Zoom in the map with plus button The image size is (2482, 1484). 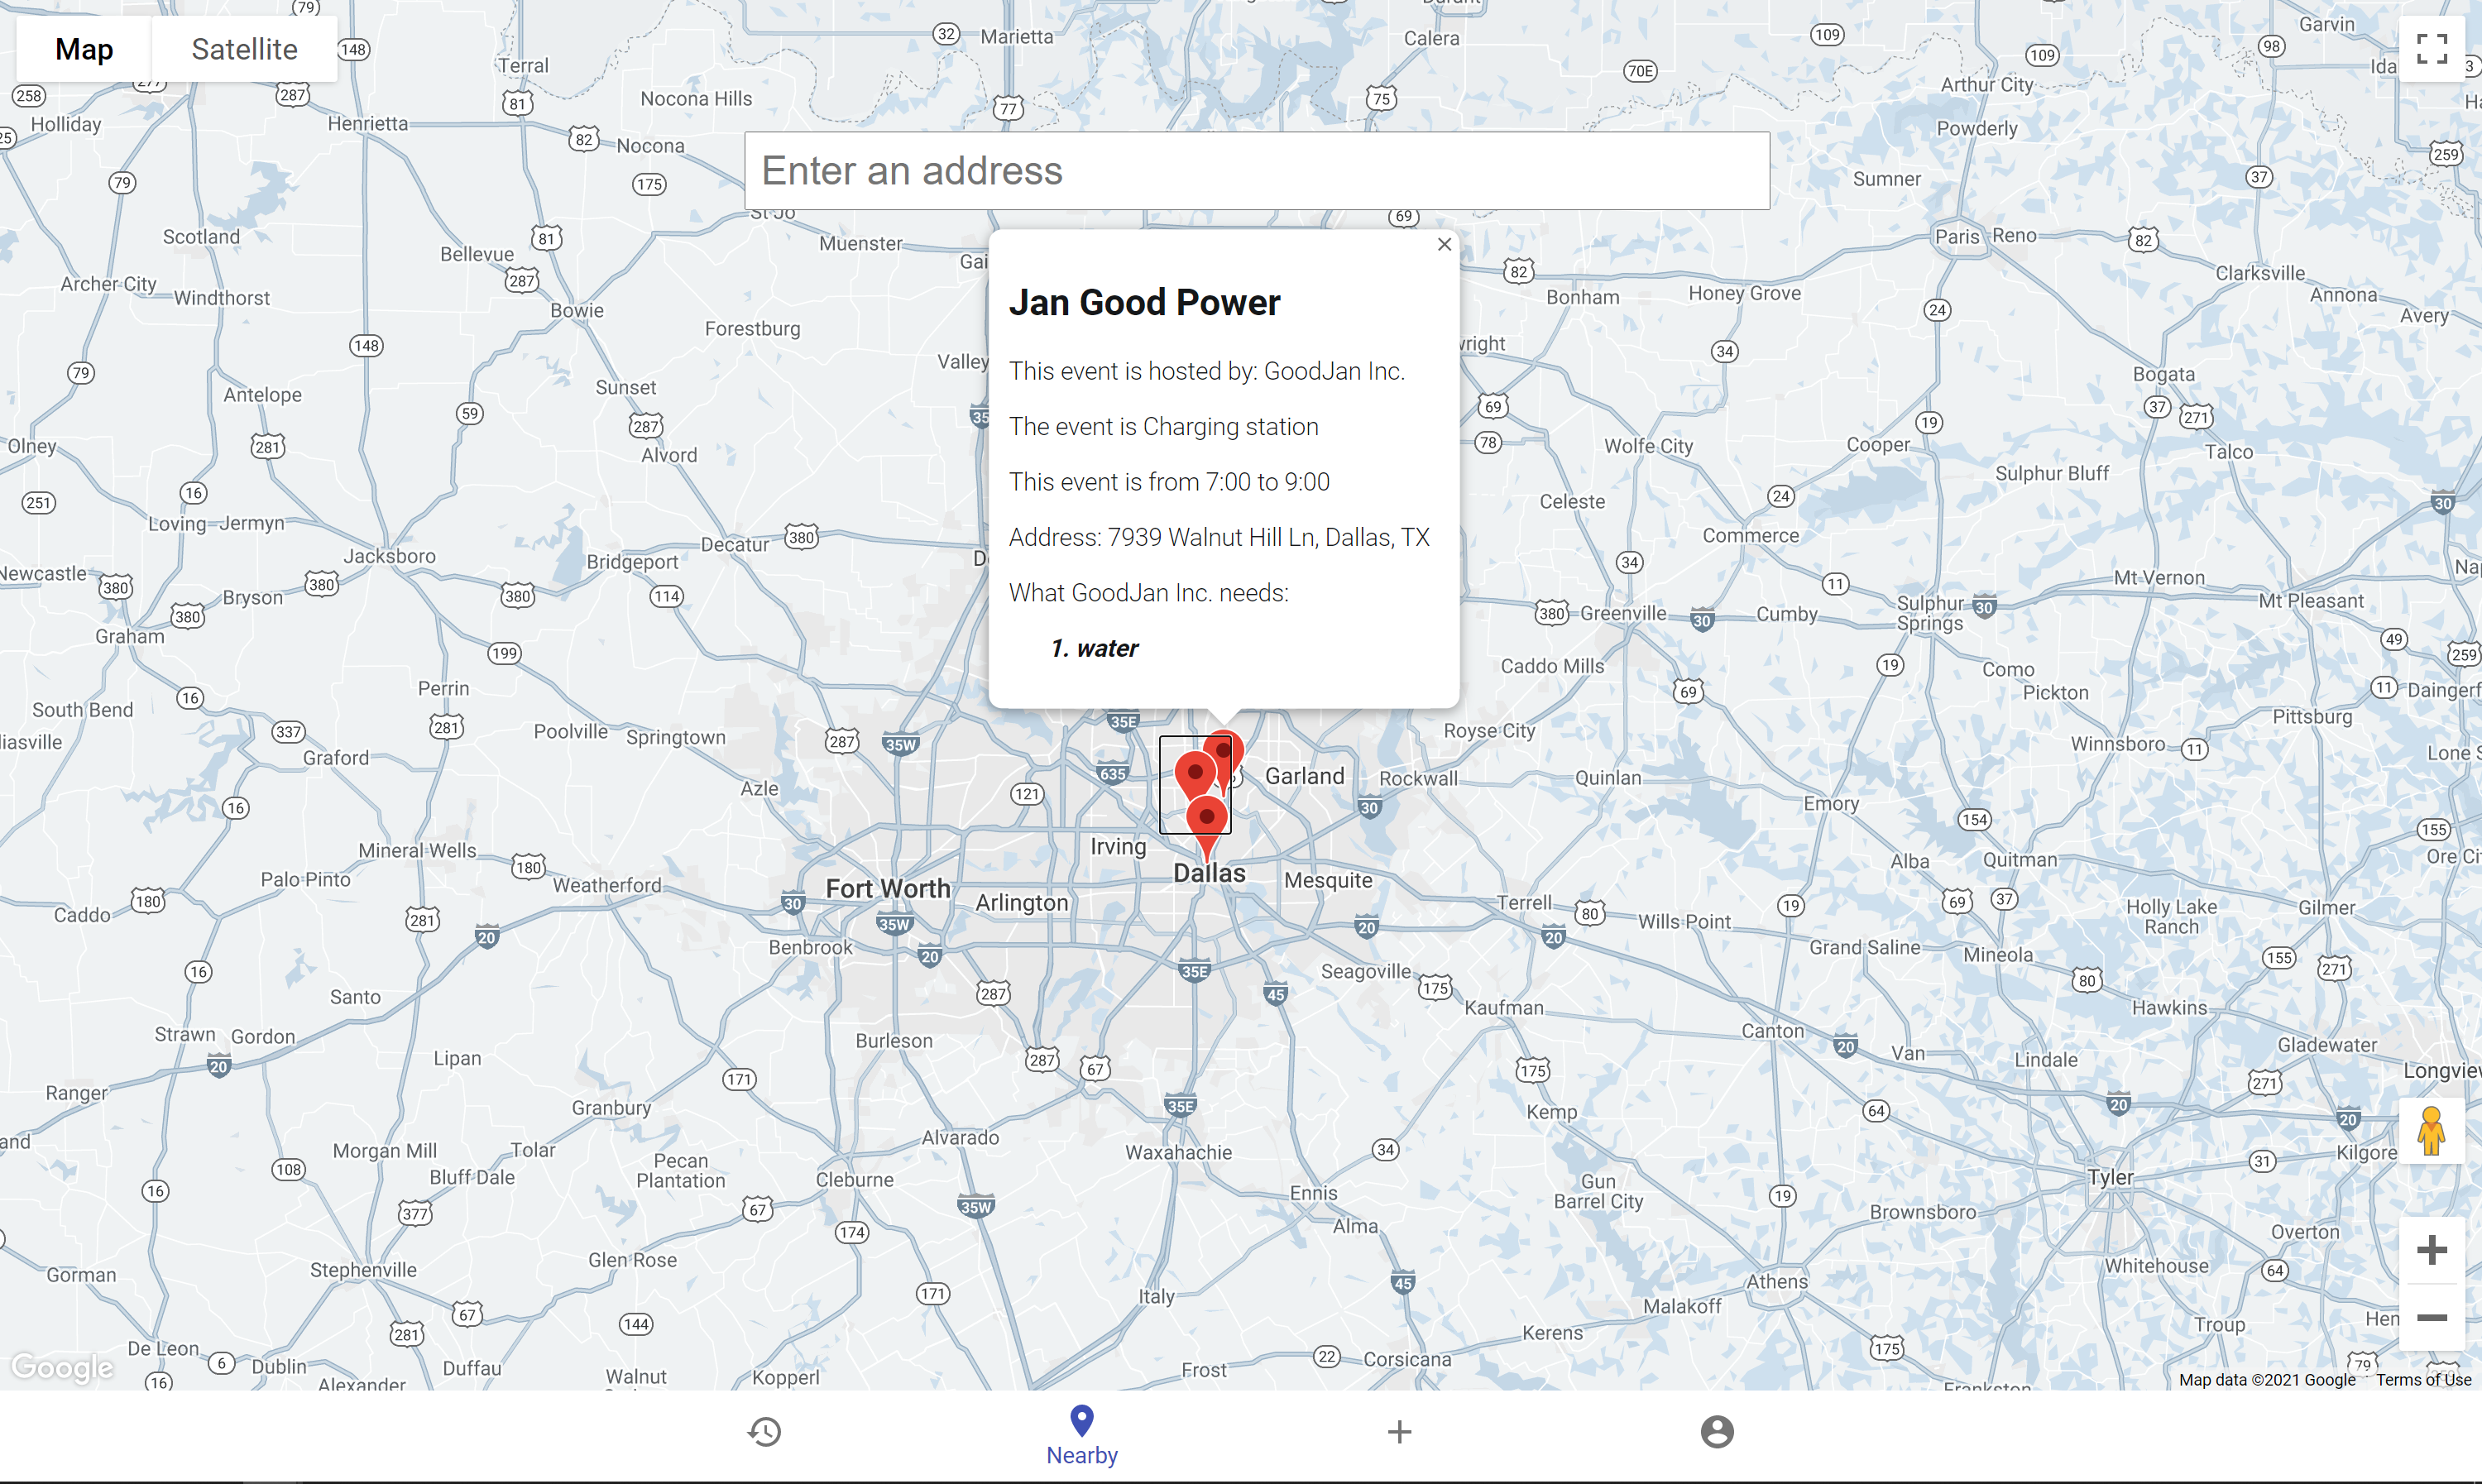pos(2431,1249)
